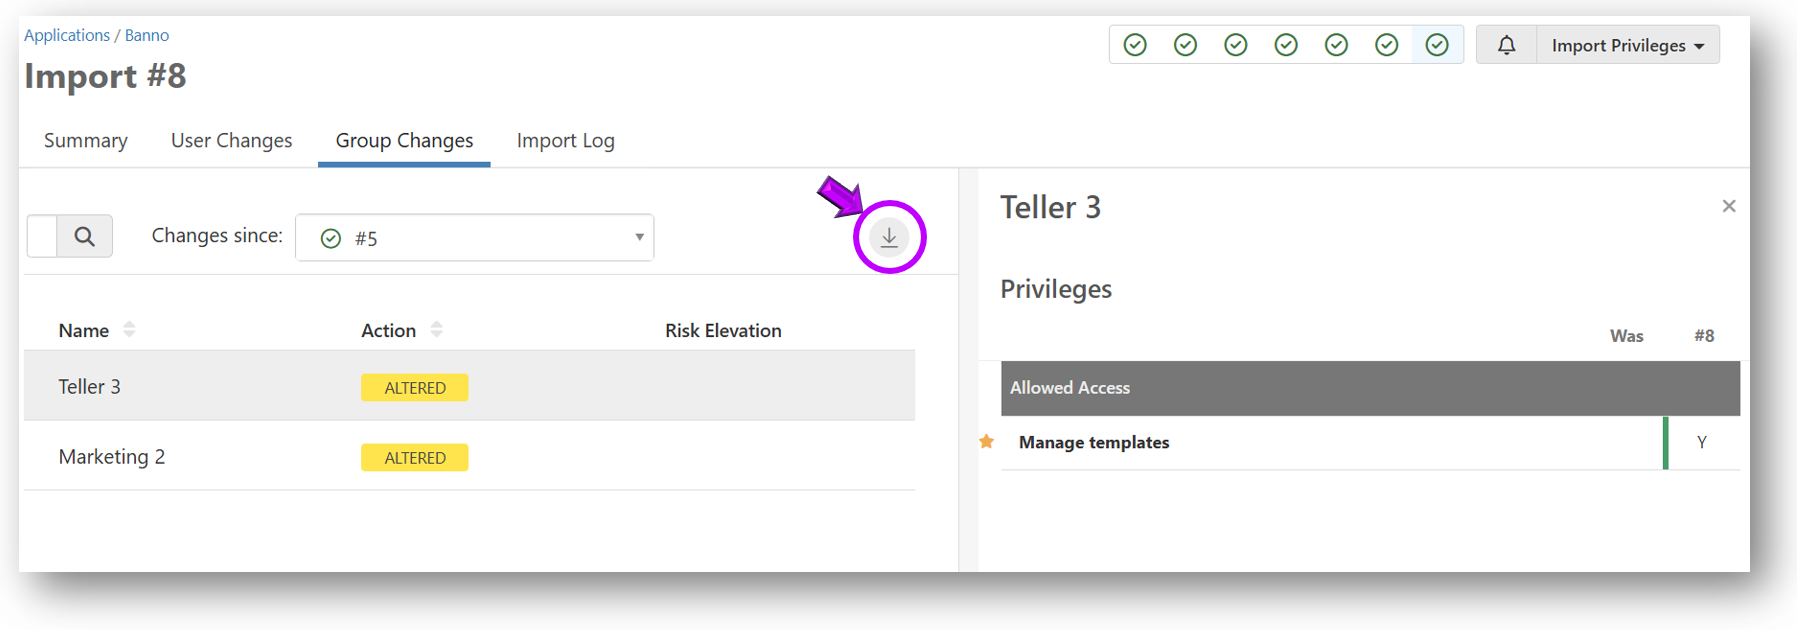The image size is (1797, 630).
Task: Click the search magnifier icon
Action: coord(85,236)
